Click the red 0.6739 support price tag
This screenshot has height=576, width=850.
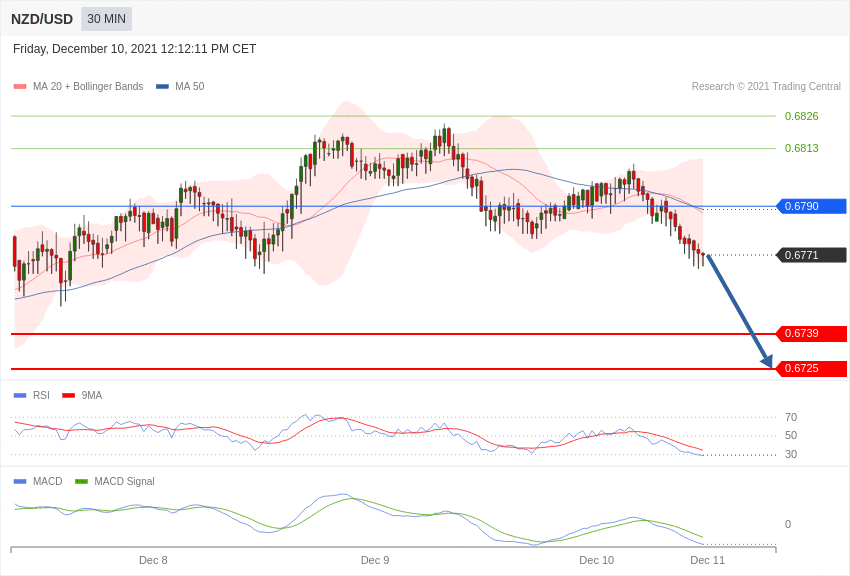[812, 333]
